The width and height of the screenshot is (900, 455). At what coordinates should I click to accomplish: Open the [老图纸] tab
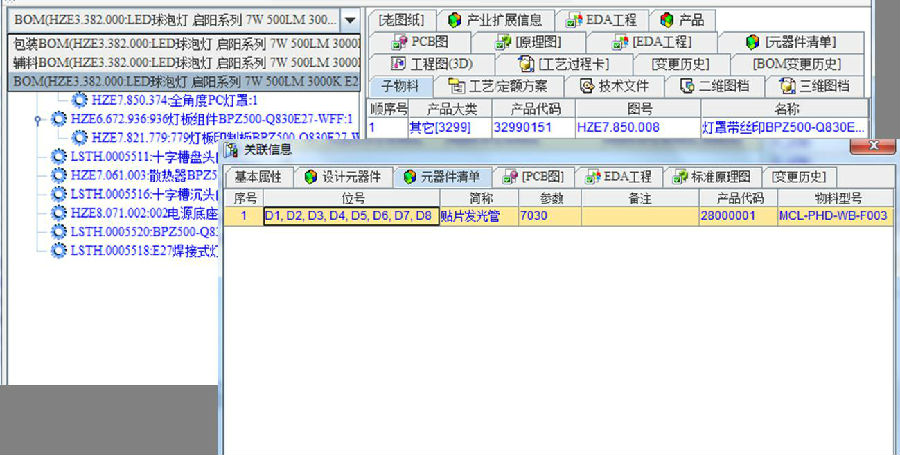(x=401, y=21)
